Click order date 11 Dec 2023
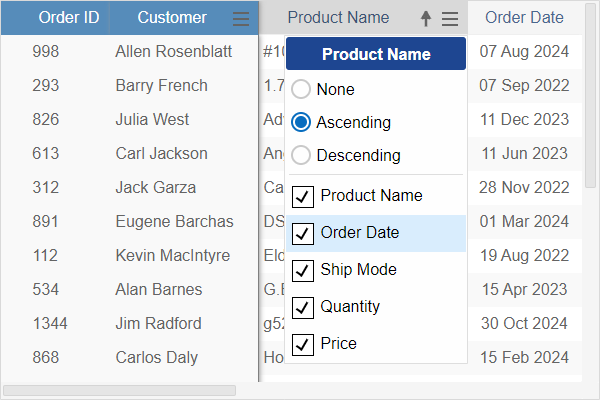 pos(524,119)
